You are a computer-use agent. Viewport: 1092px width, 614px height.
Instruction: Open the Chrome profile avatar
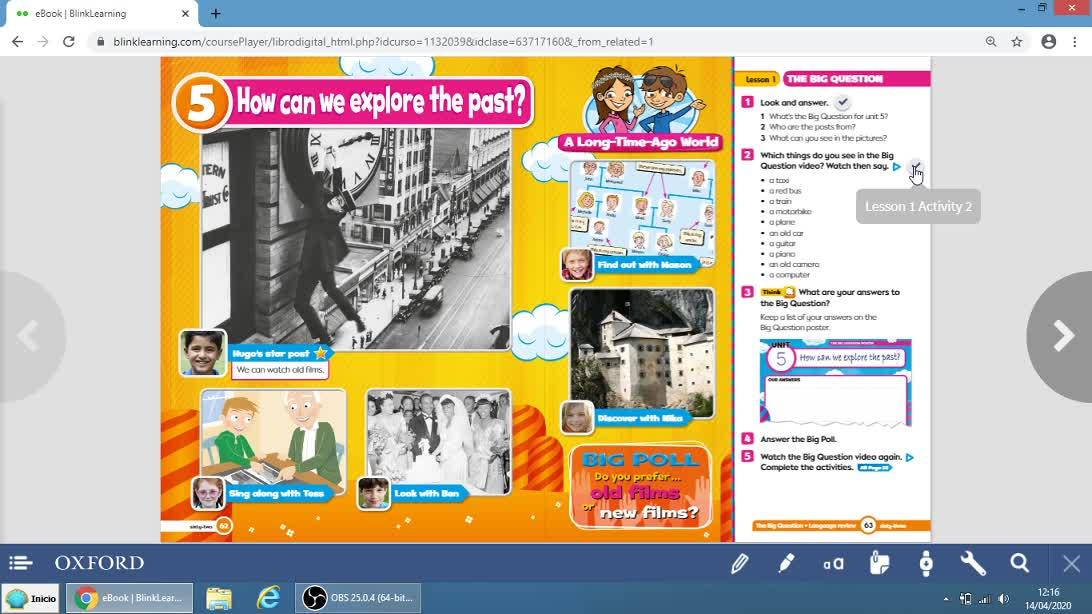1049,42
